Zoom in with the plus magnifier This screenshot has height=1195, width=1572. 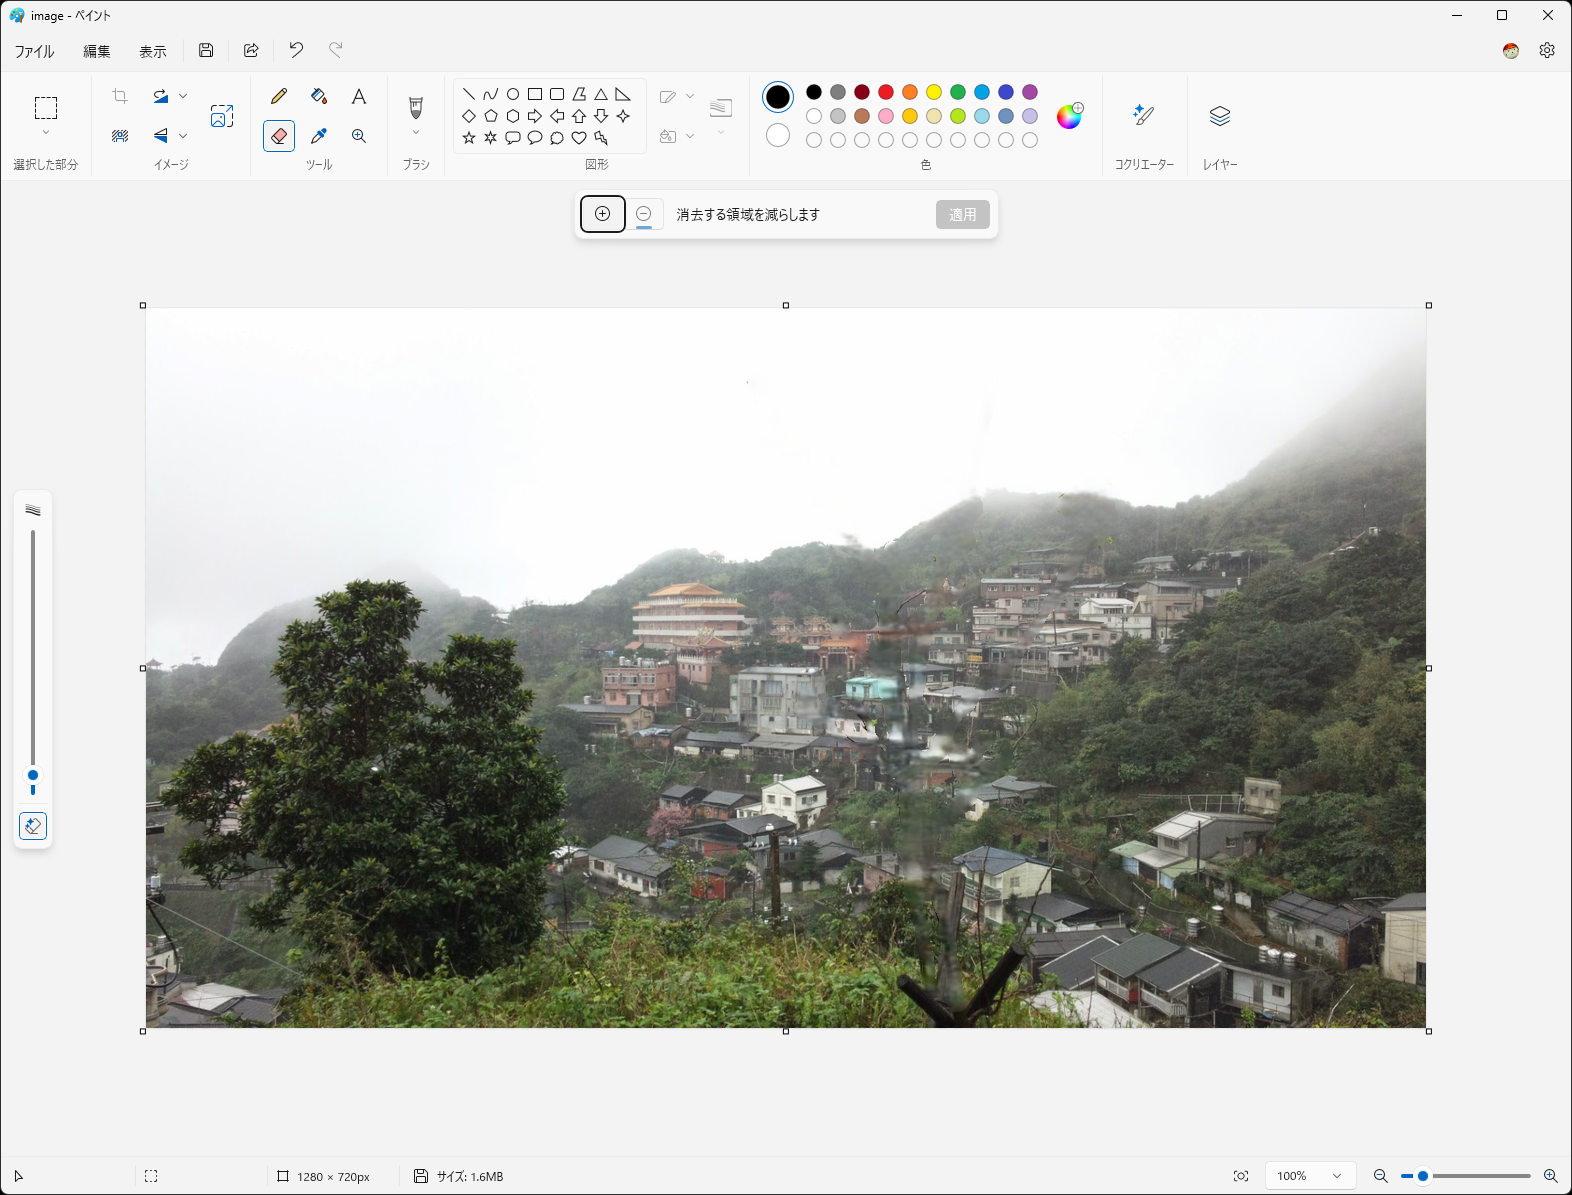pyautogui.click(x=1551, y=1176)
